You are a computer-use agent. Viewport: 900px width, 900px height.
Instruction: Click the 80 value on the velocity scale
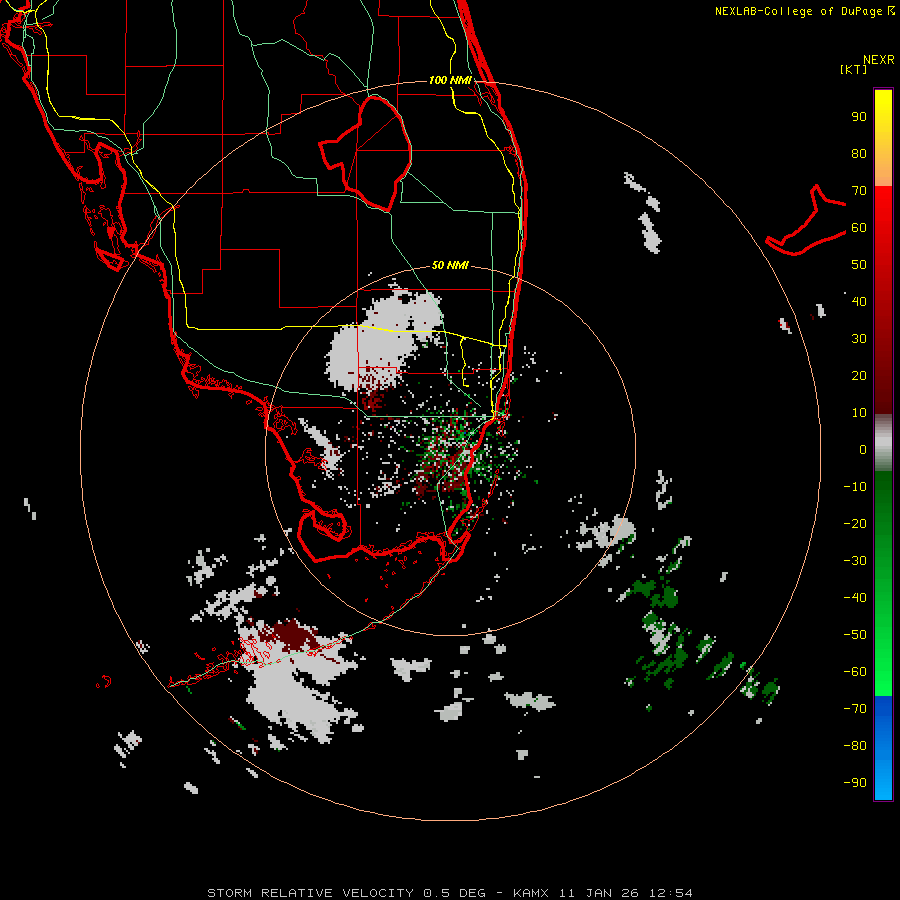859,153
